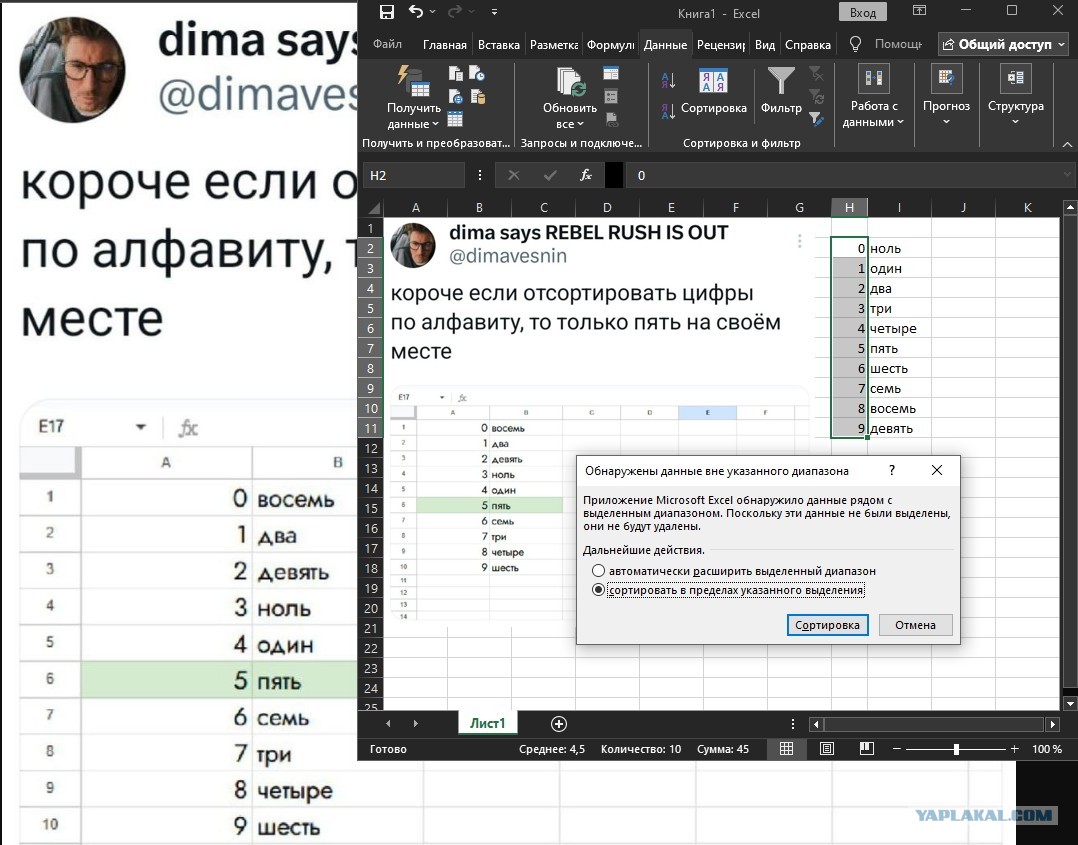Select сортировать в пределах указанного выделения radio

(598, 590)
